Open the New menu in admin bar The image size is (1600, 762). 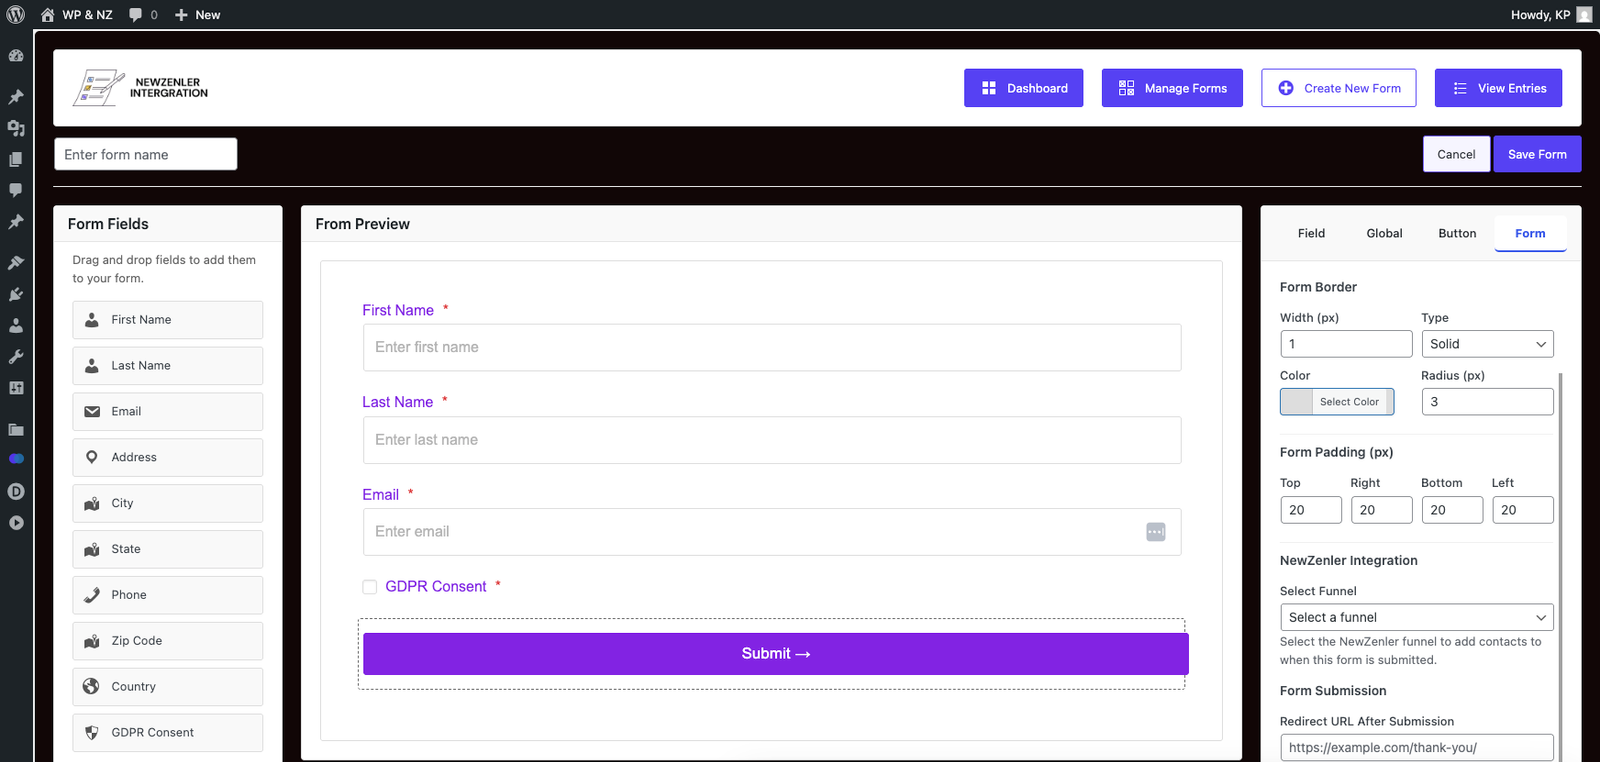(x=197, y=15)
